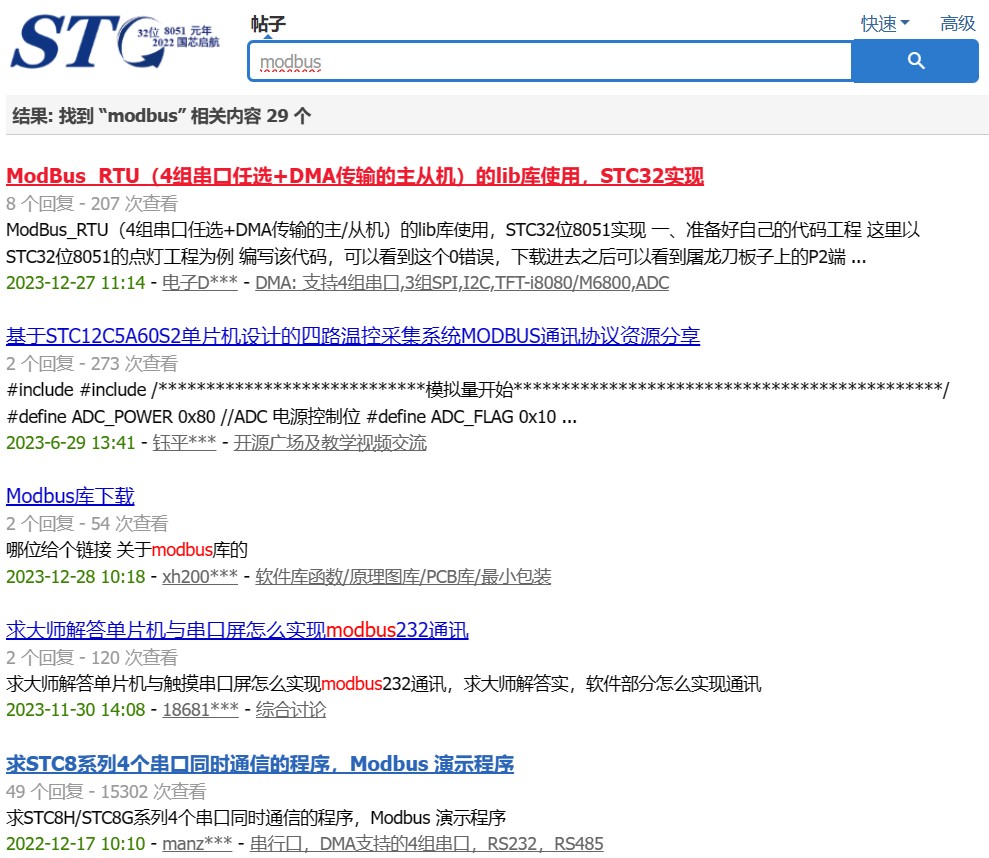Open the 快速 dropdown menu

pos(885,24)
